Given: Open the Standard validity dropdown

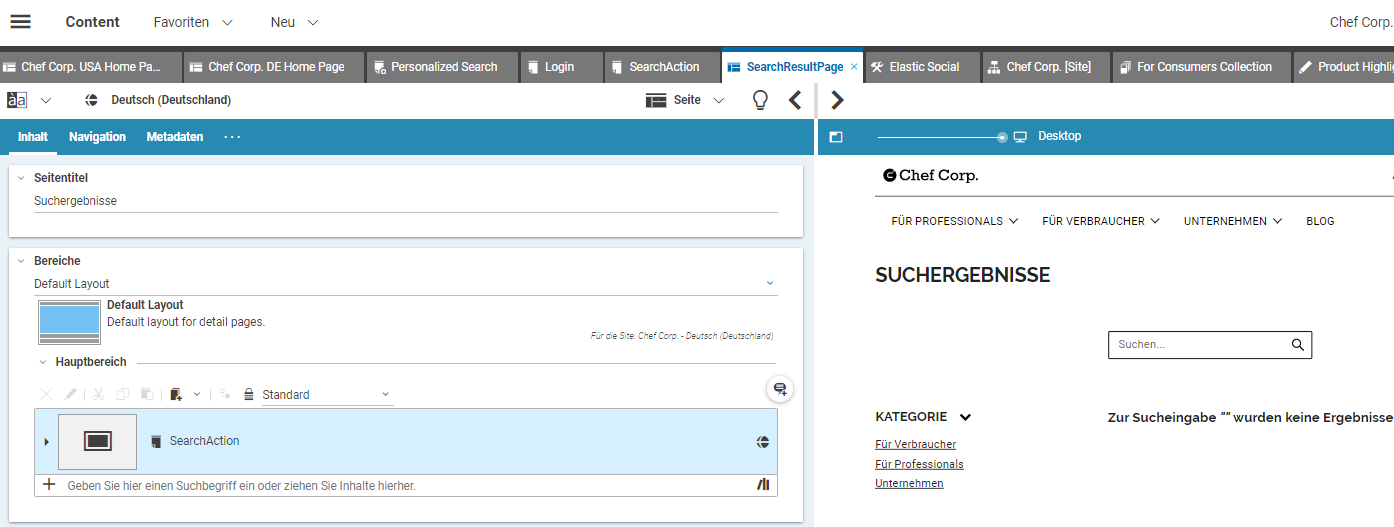Looking at the screenshot, I should 385,395.
